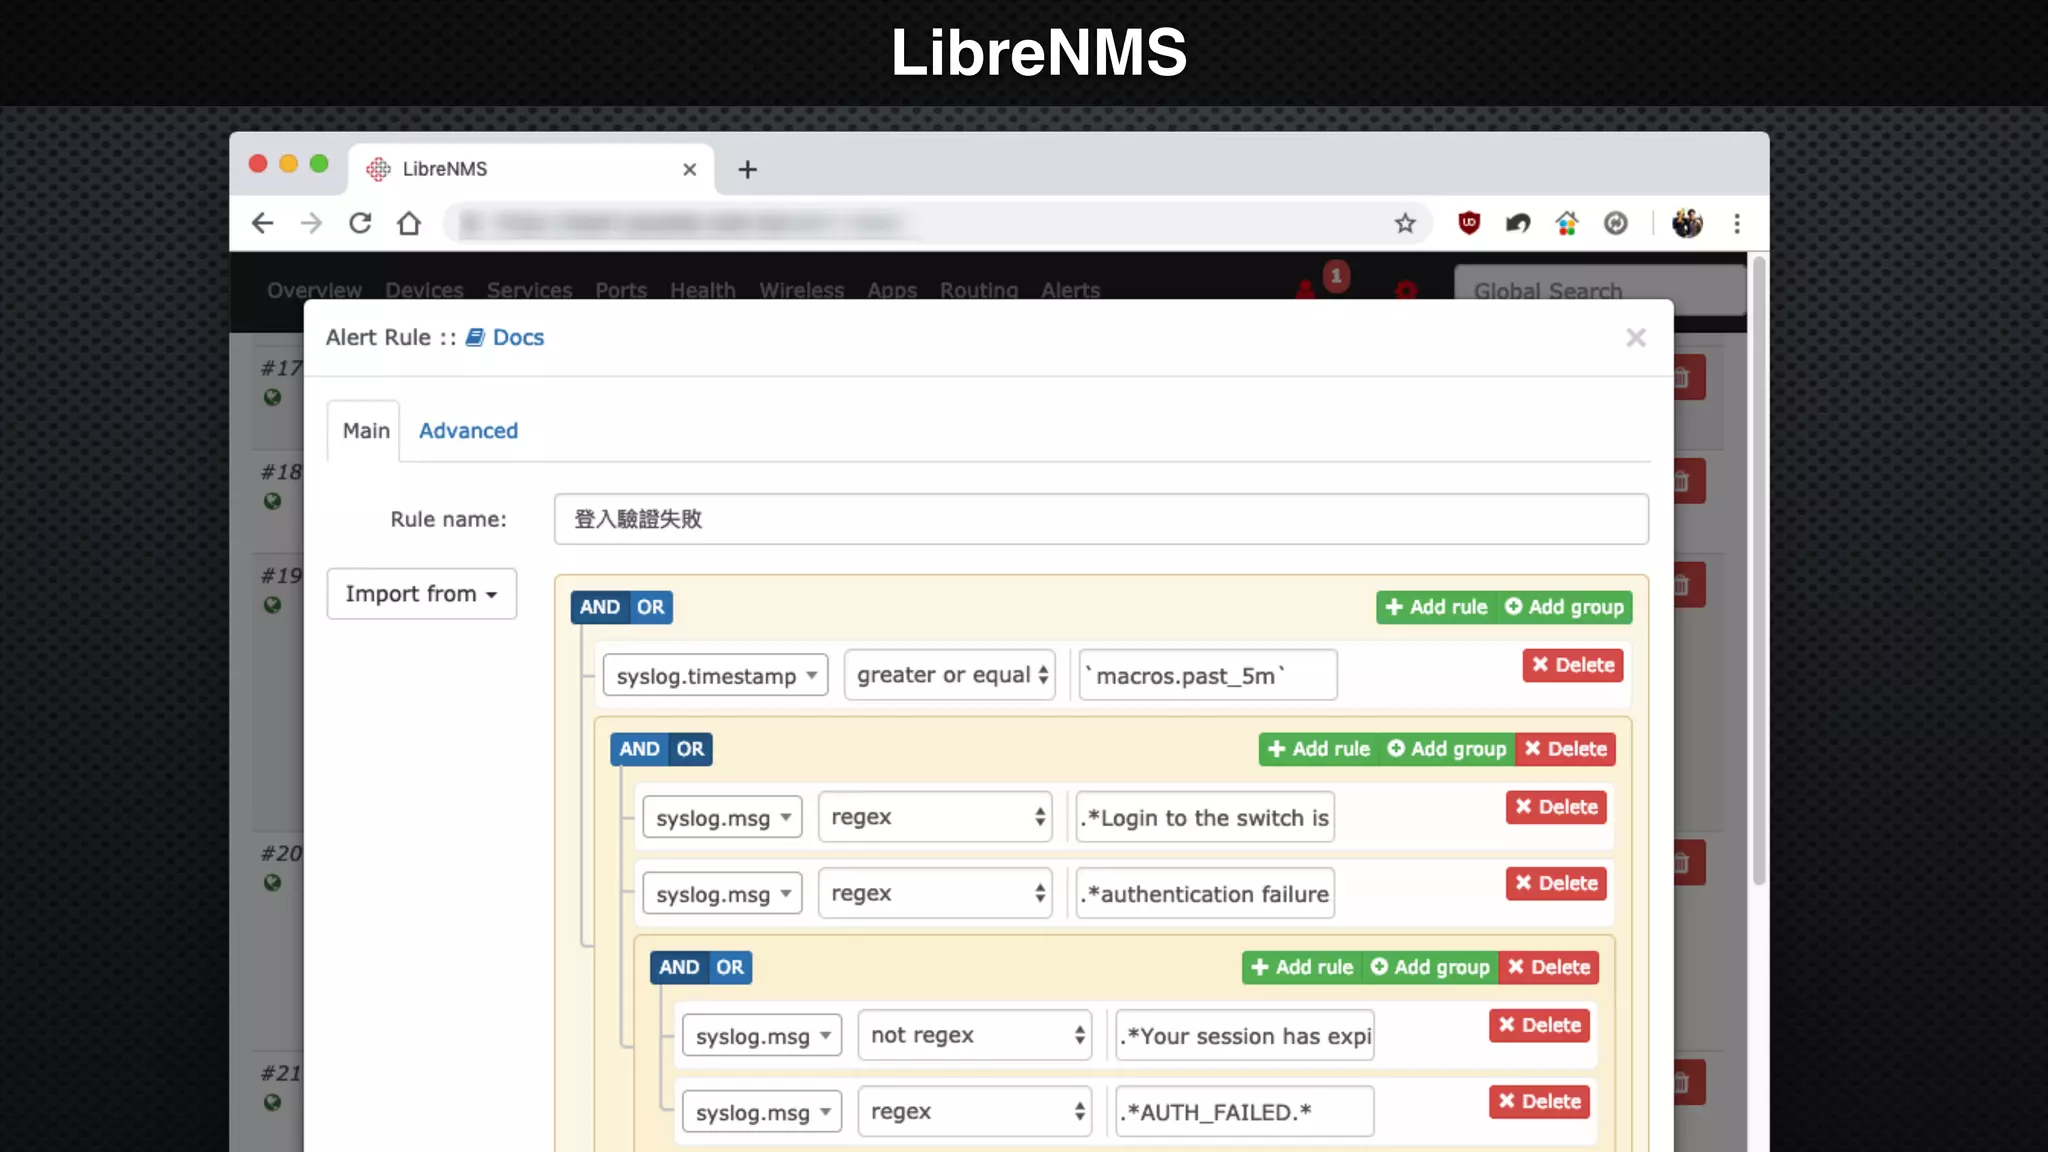Add rule in the second-level group
Image resolution: width=2048 pixels, height=1152 pixels.
[x=1318, y=749]
